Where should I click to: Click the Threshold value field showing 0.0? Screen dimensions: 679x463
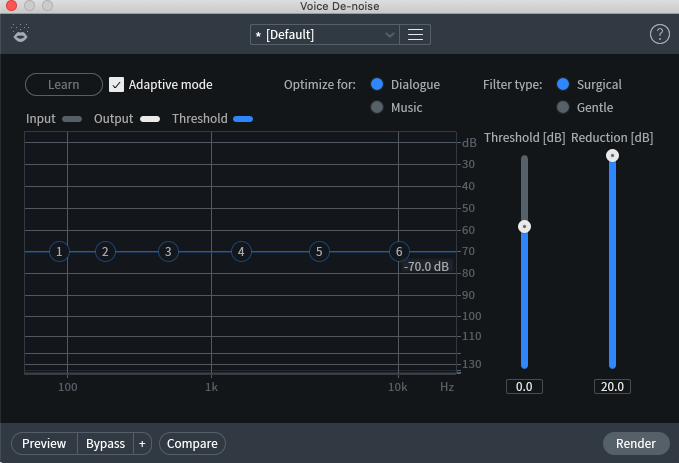[x=524, y=386]
